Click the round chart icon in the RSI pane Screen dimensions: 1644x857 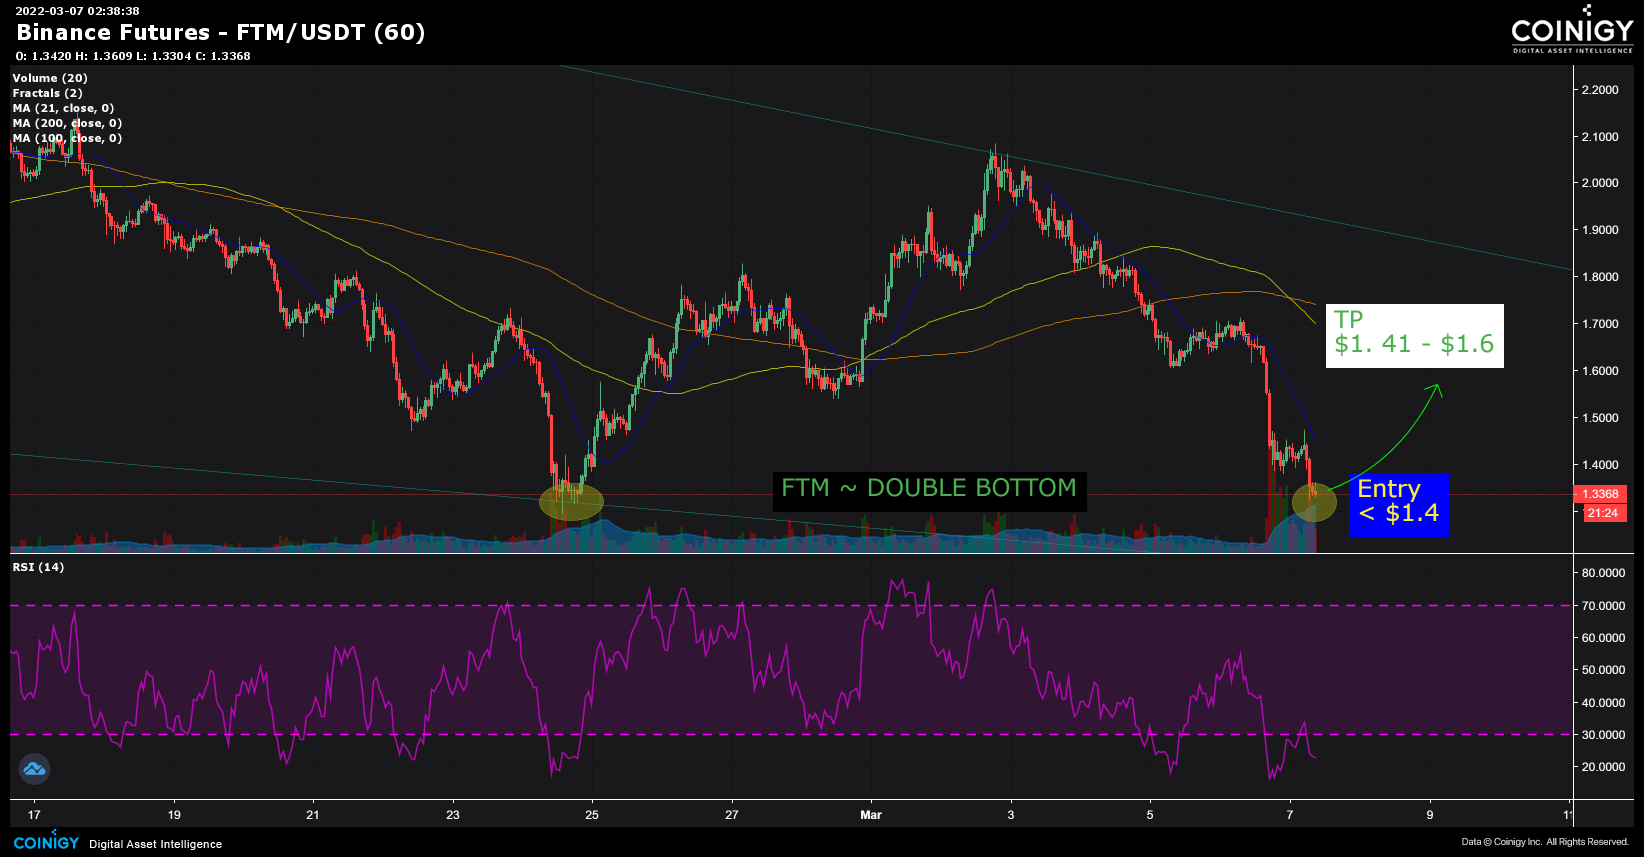coord(34,769)
